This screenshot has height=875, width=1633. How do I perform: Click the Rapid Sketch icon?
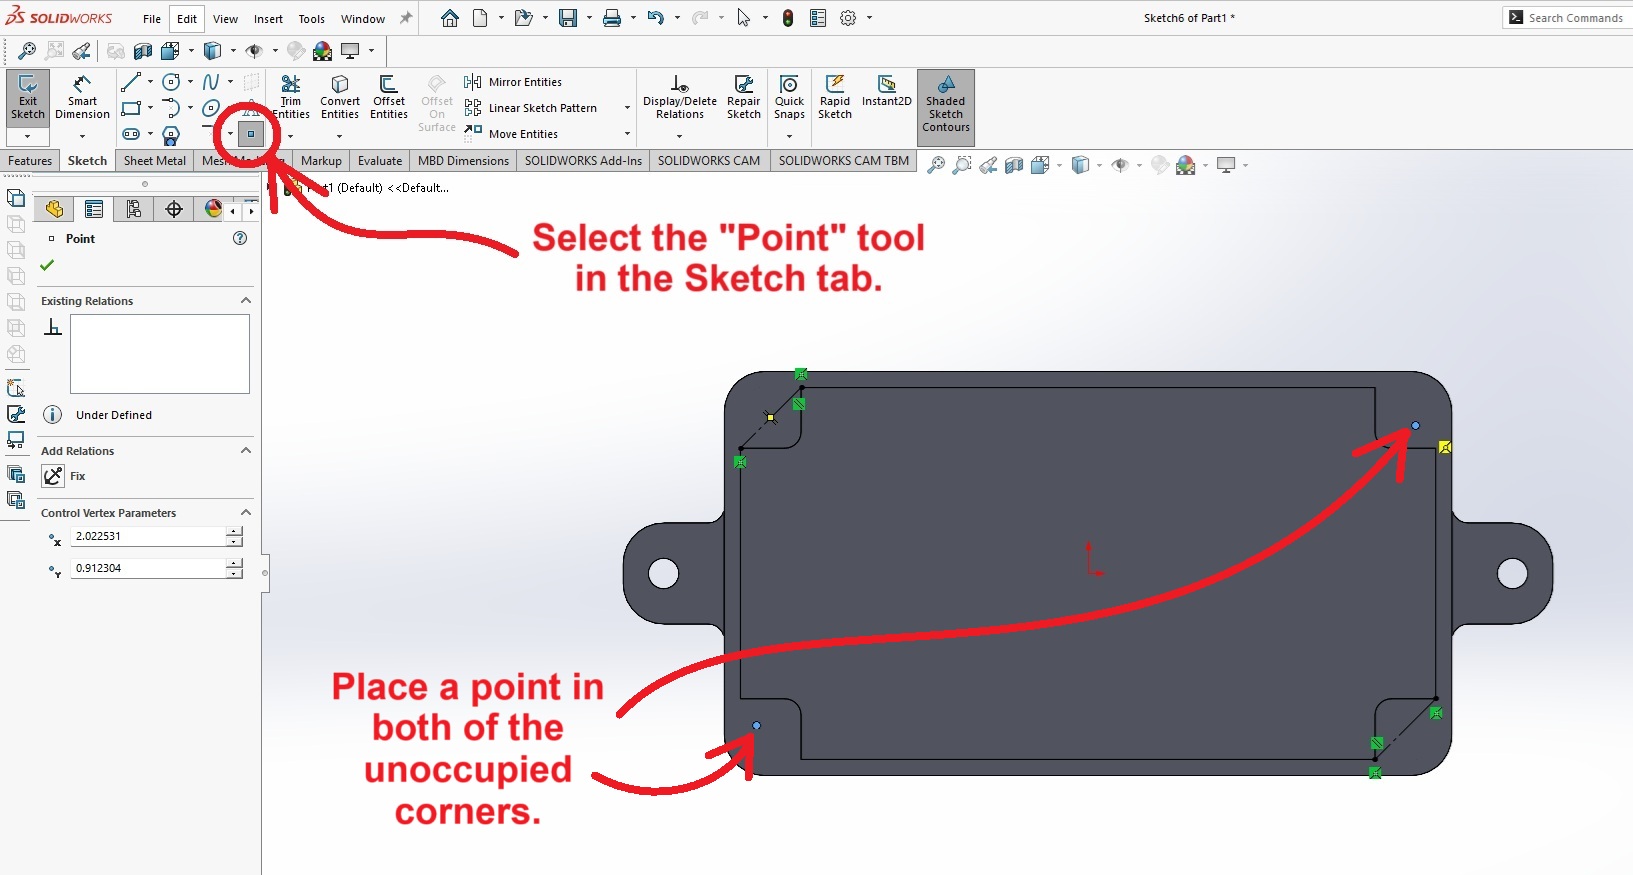[x=834, y=98]
